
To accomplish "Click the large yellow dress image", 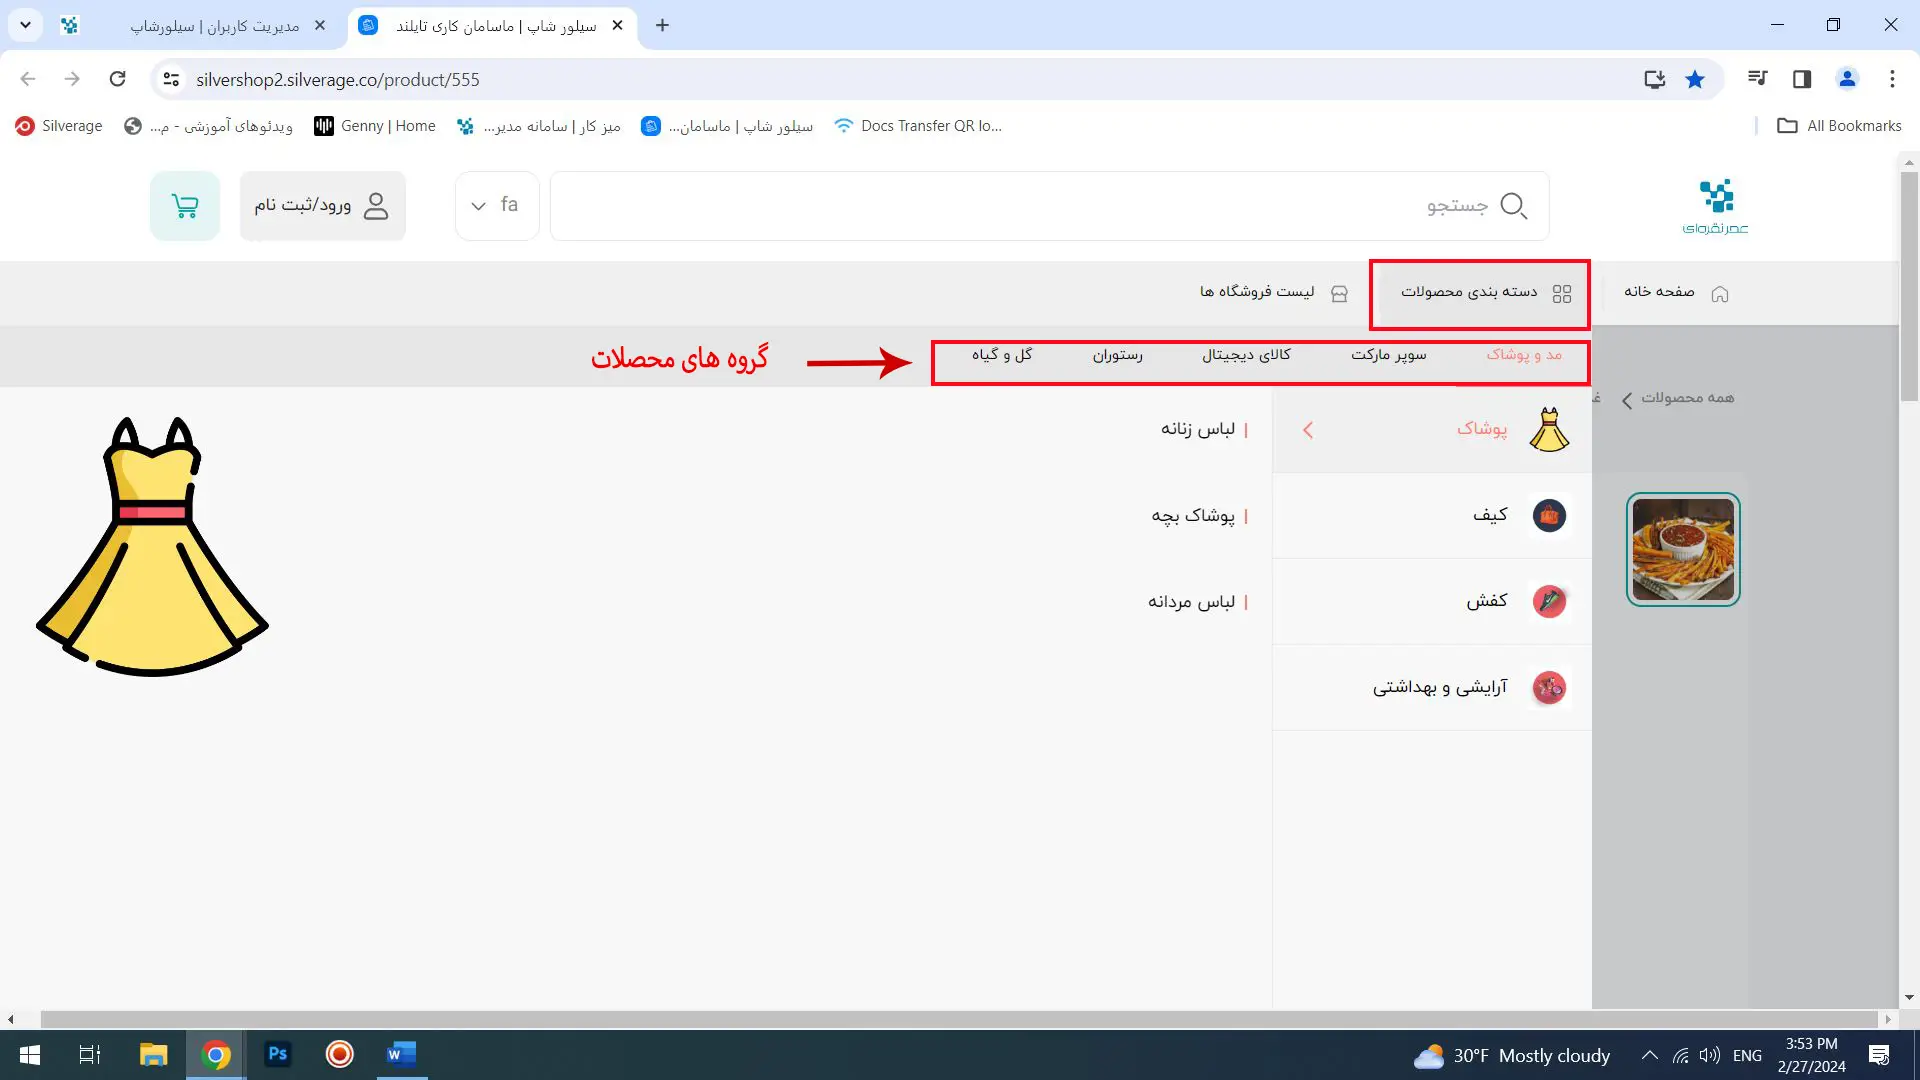I will (x=152, y=546).
